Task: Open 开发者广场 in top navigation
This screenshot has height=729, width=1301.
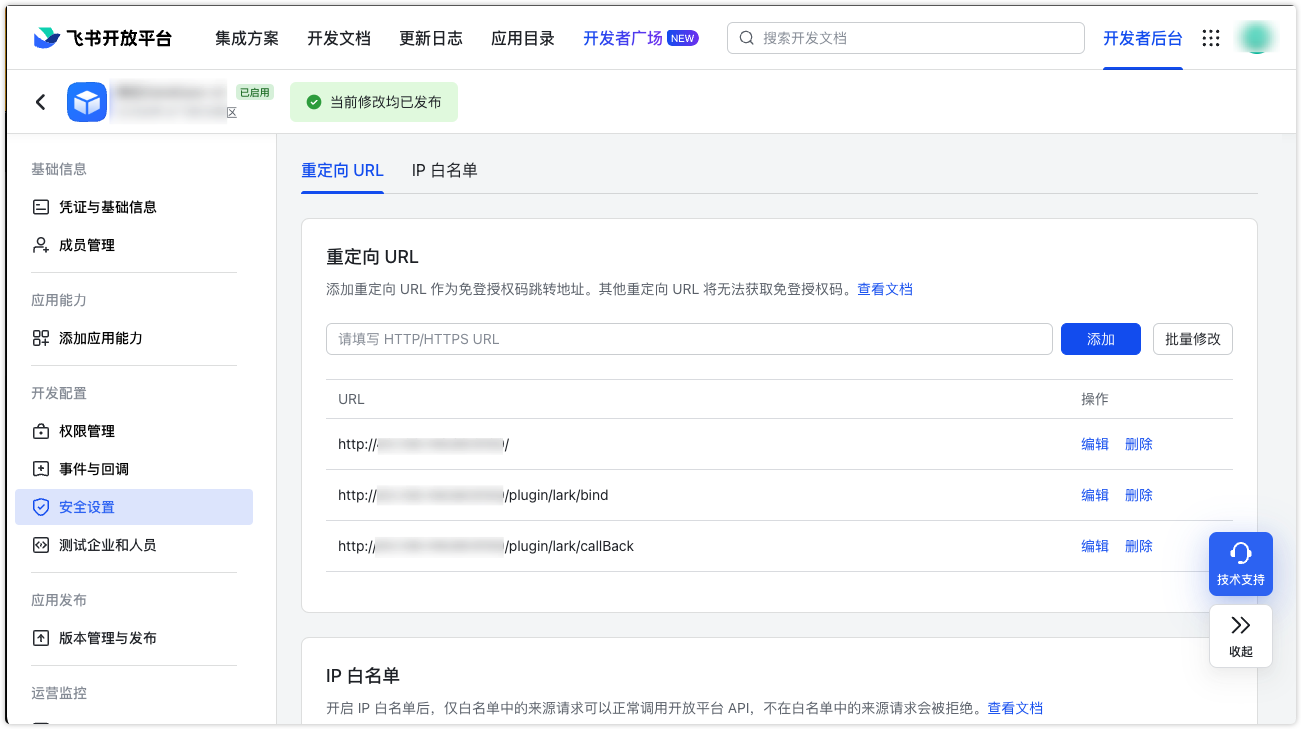Action: tap(623, 38)
